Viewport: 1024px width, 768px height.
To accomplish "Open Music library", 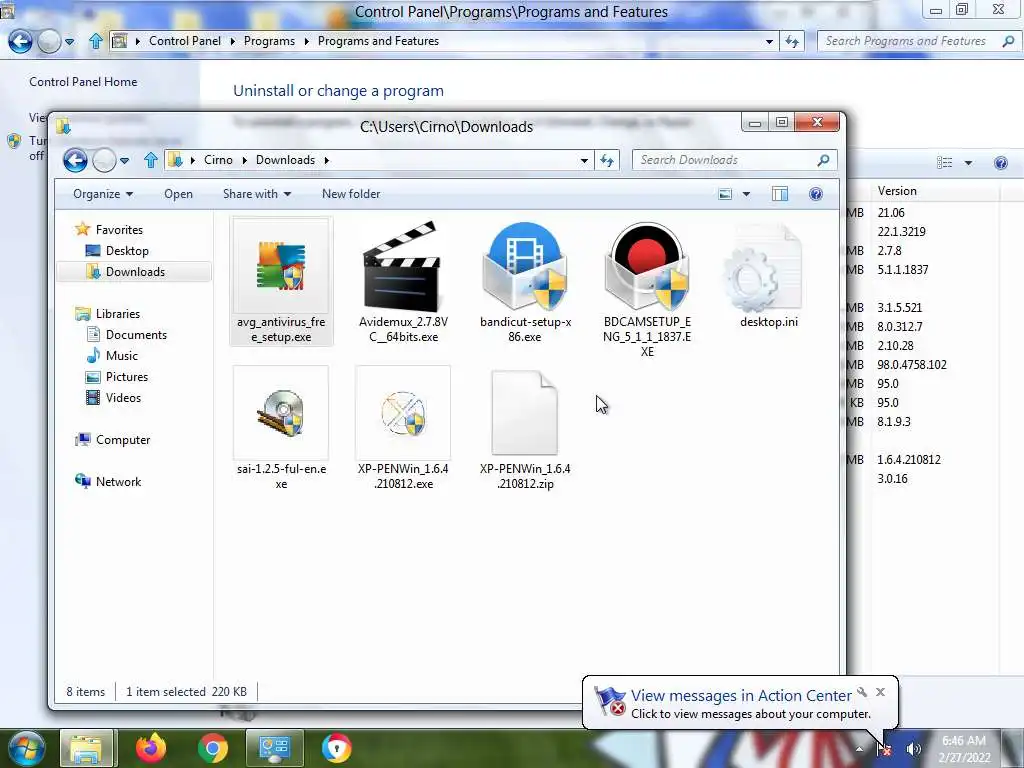I will pyautogui.click(x=121, y=355).
